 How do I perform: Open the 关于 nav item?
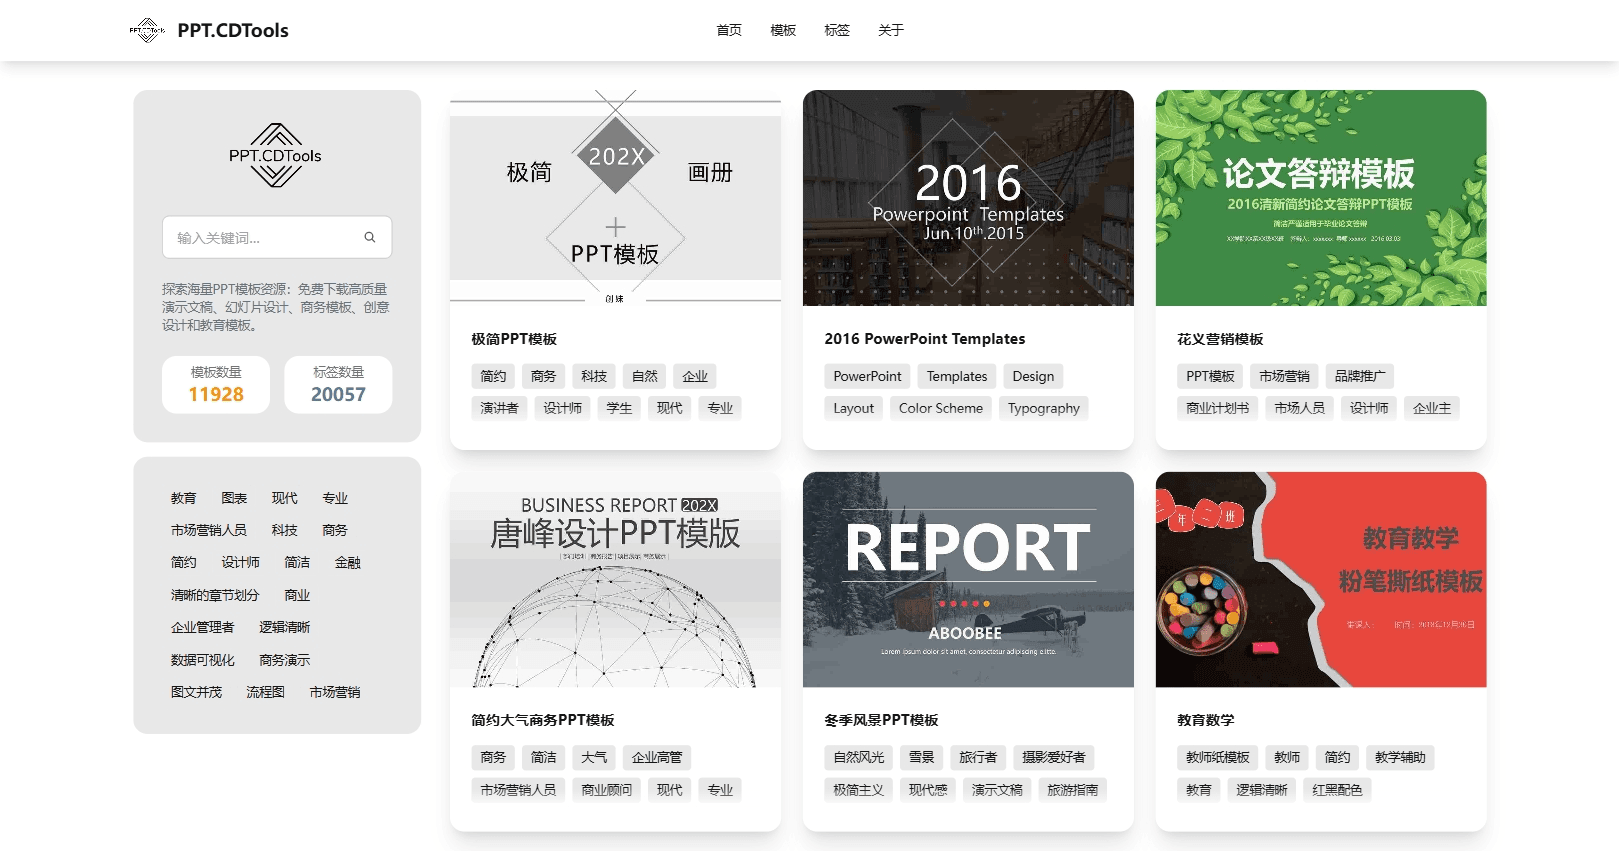click(891, 30)
